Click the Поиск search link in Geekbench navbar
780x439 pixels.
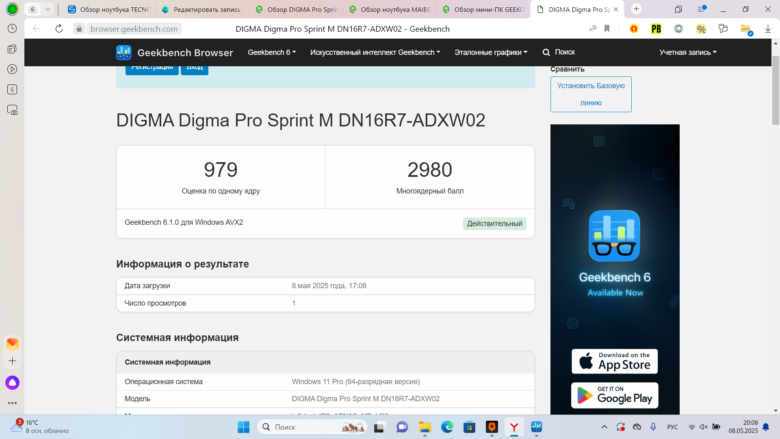(x=559, y=52)
